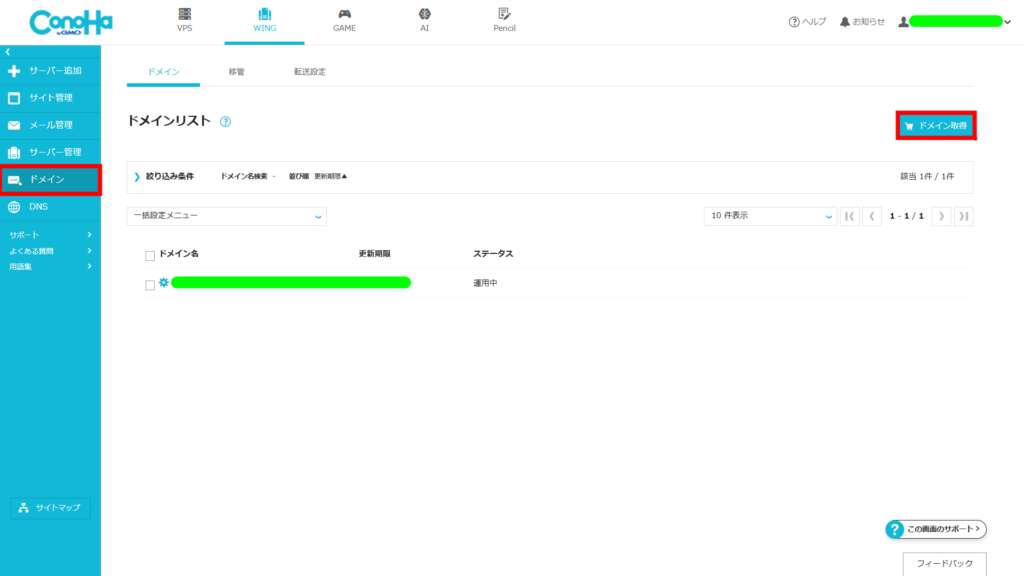Open the Pencil service icon
The image size is (1024, 576).
click(x=504, y=15)
